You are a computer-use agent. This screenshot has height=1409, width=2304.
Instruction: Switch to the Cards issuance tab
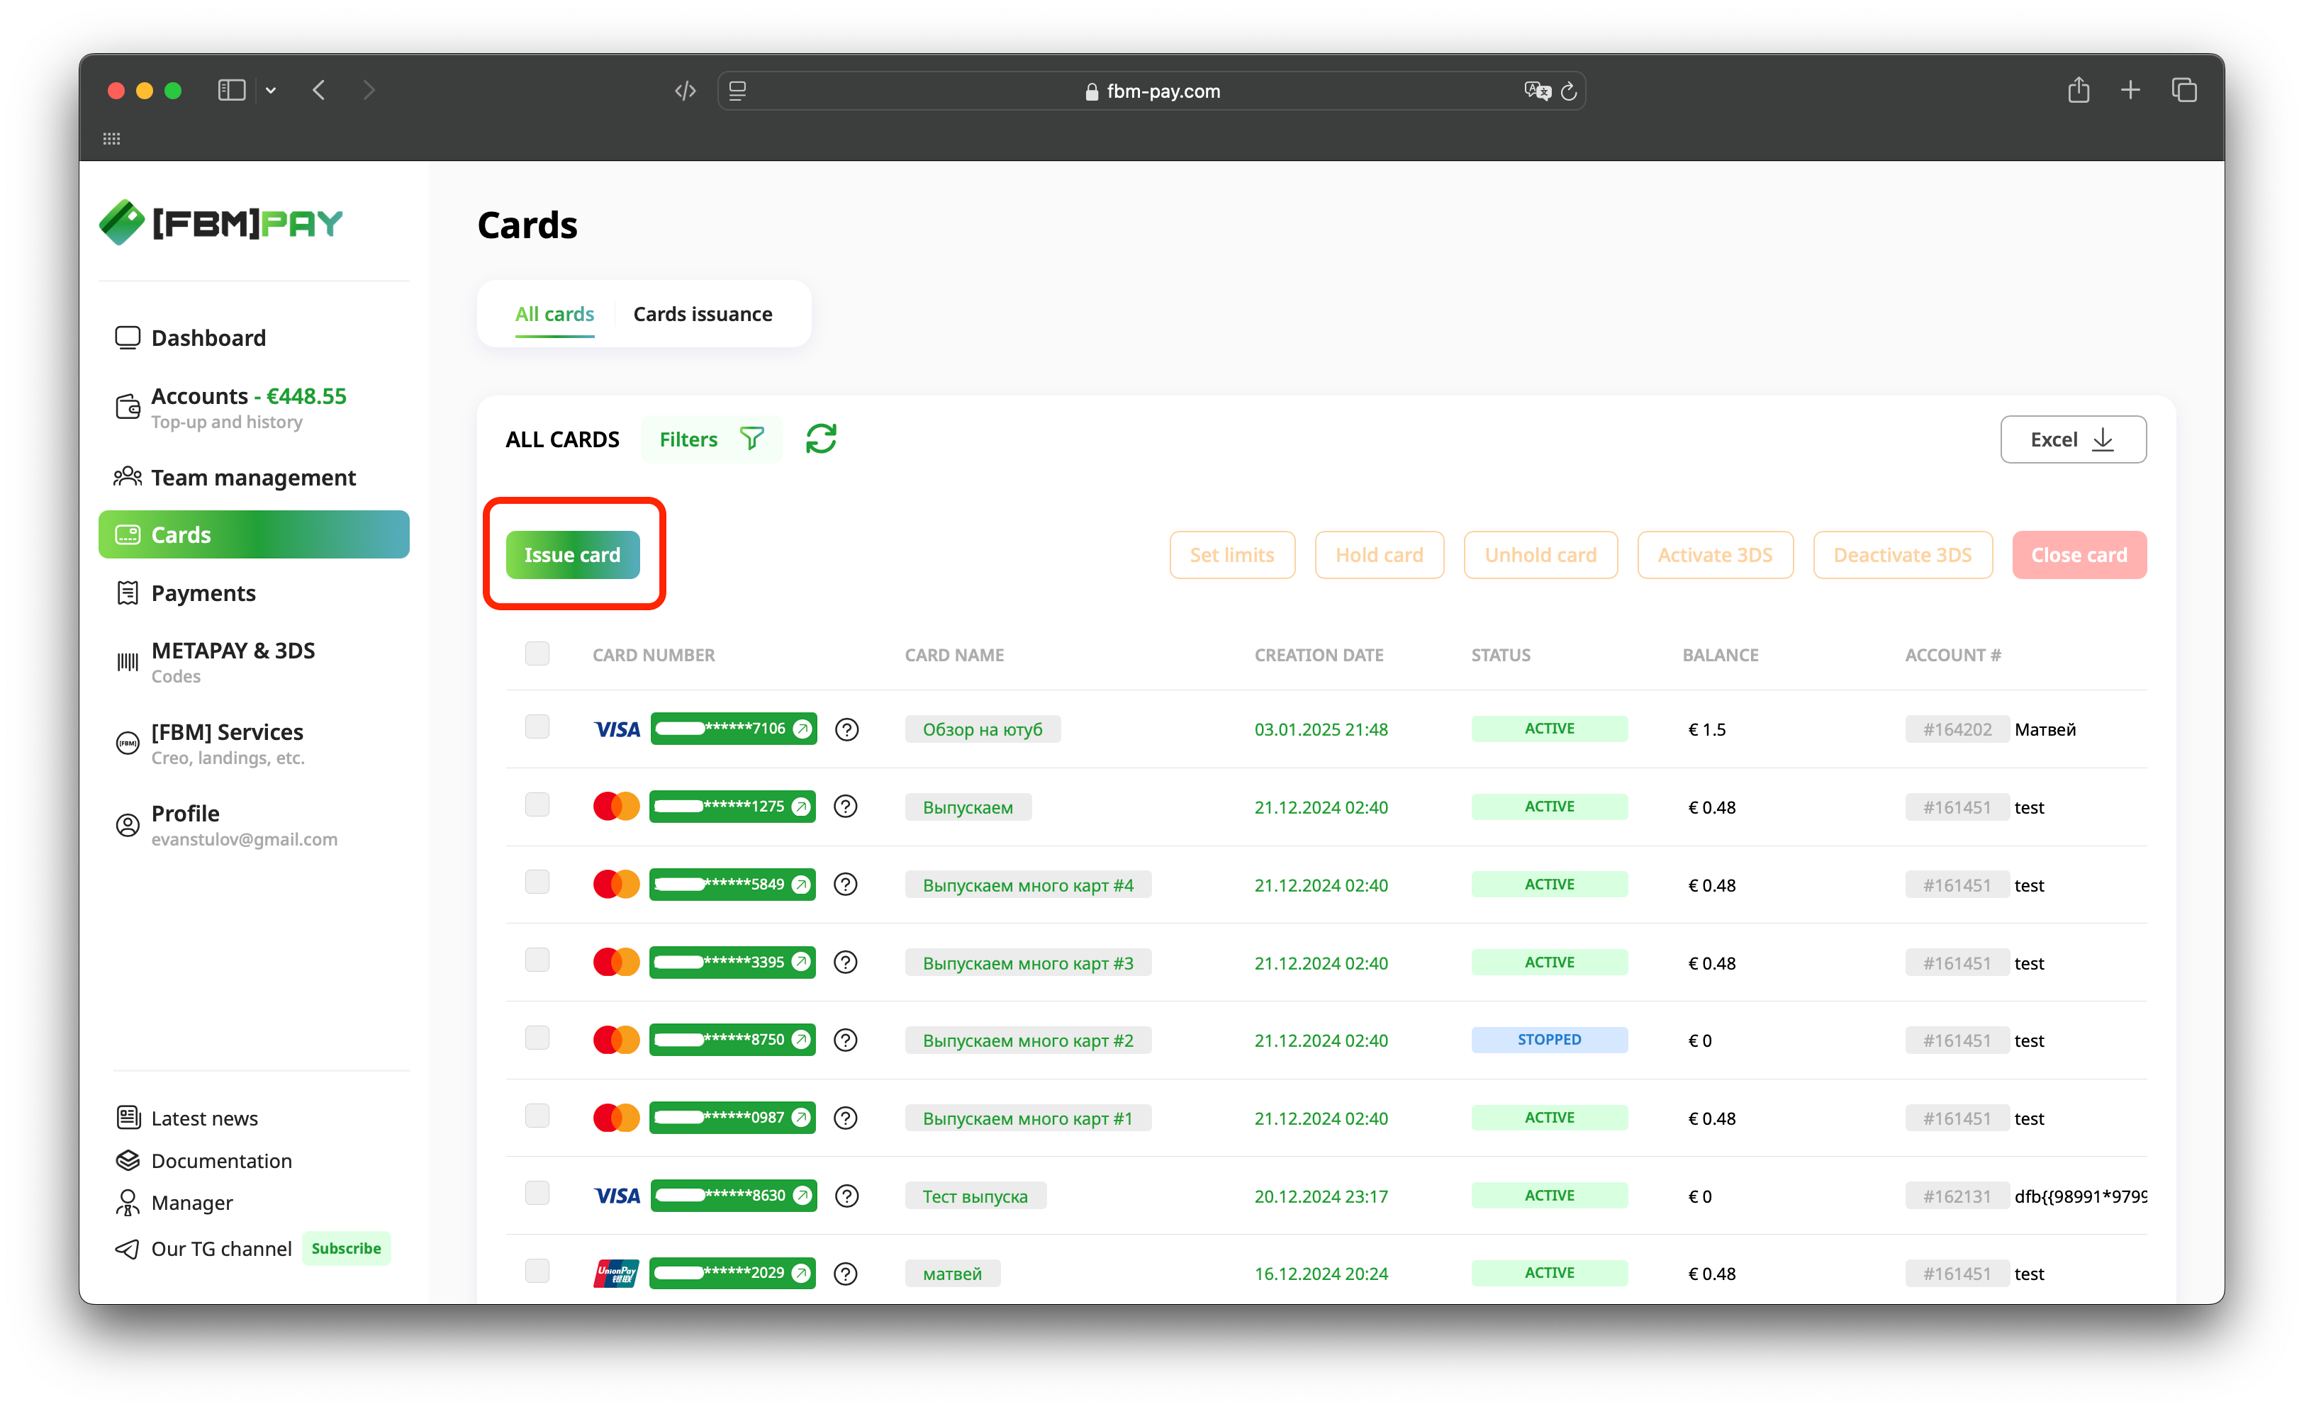[702, 314]
